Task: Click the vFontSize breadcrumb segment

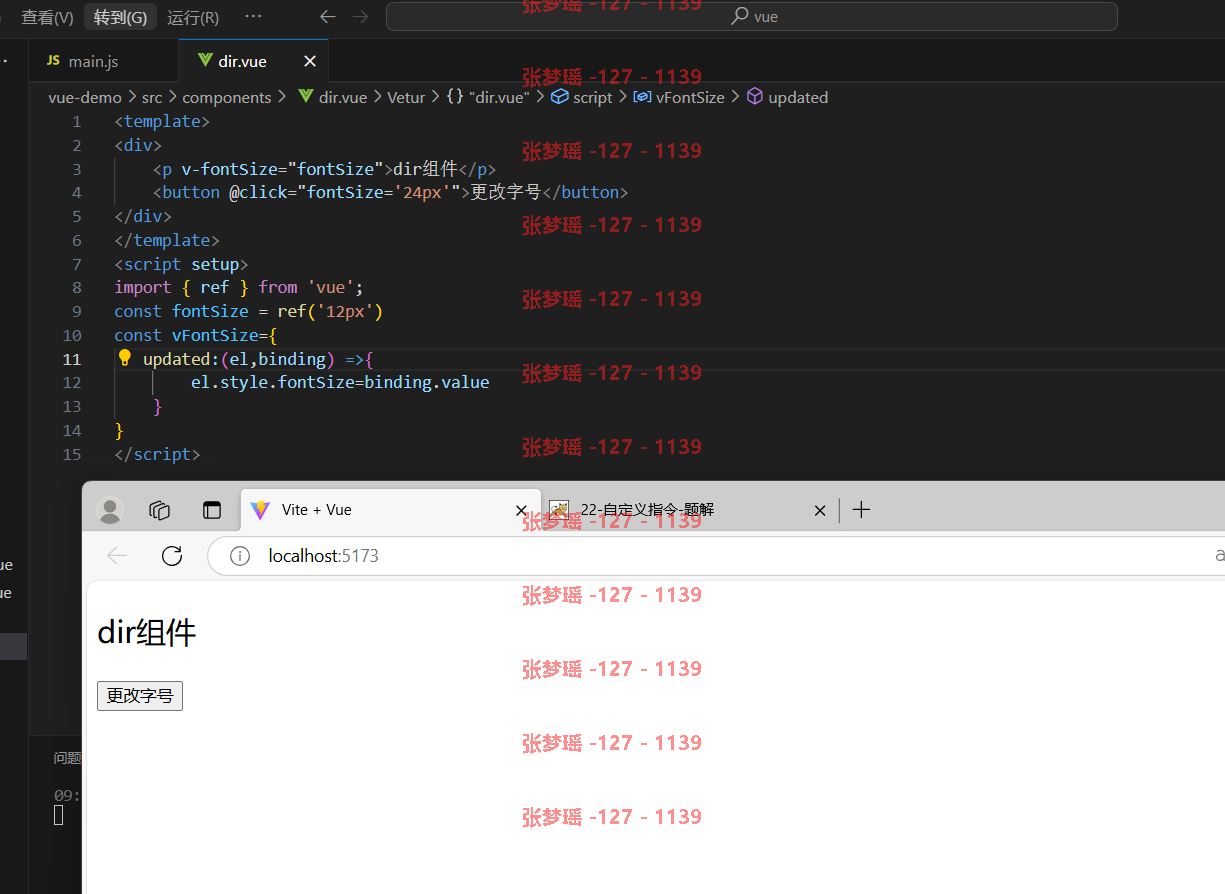Action: point(690,97)
